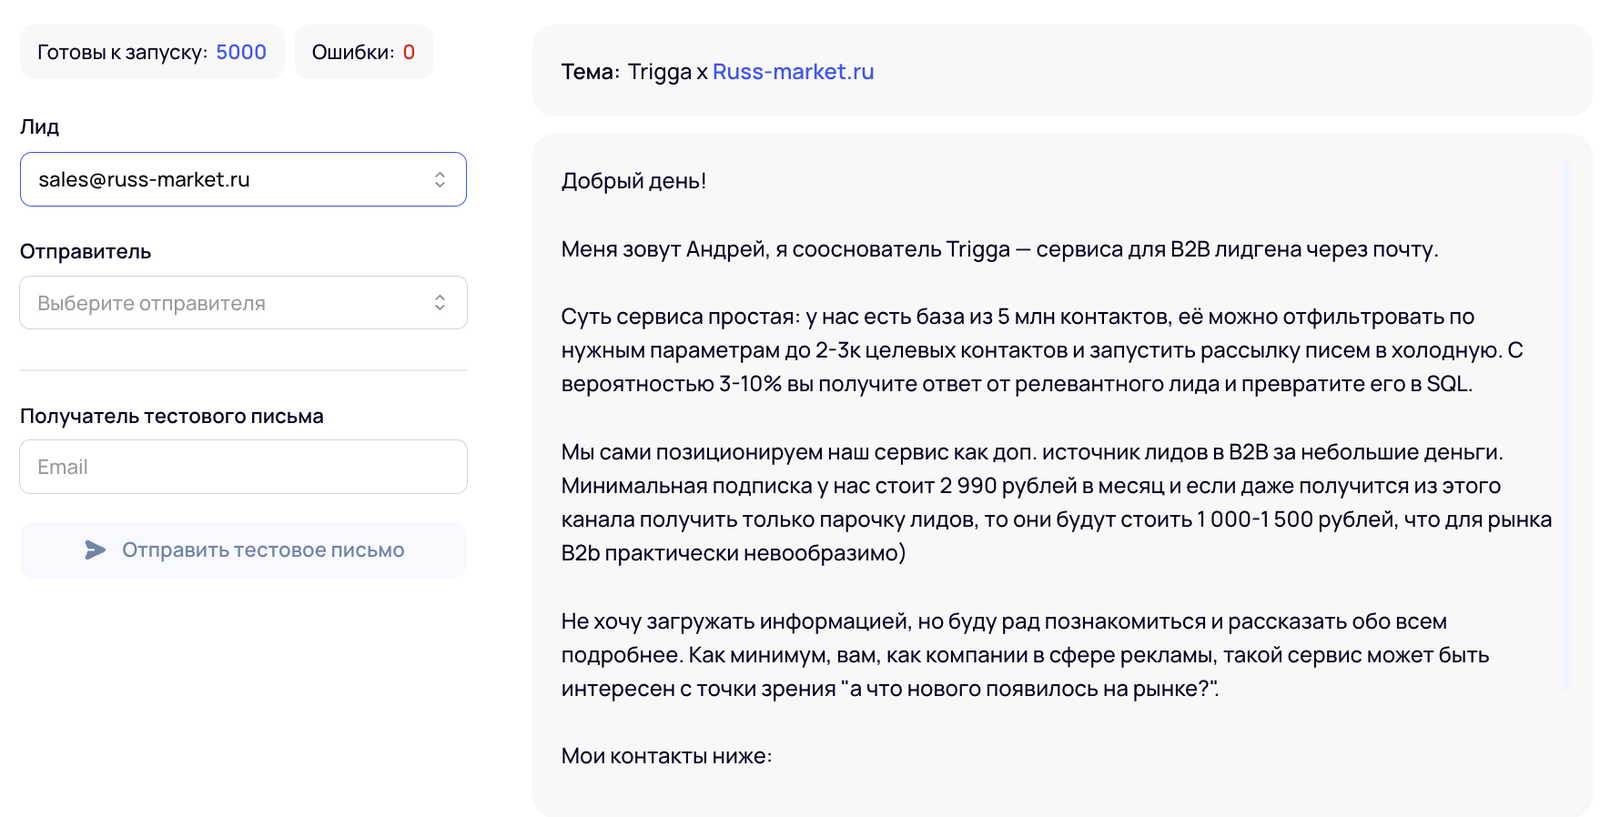Open the Russ-market.ru link in the subject
Viewport: 1600px width, 817px height.
coord(793,72)
